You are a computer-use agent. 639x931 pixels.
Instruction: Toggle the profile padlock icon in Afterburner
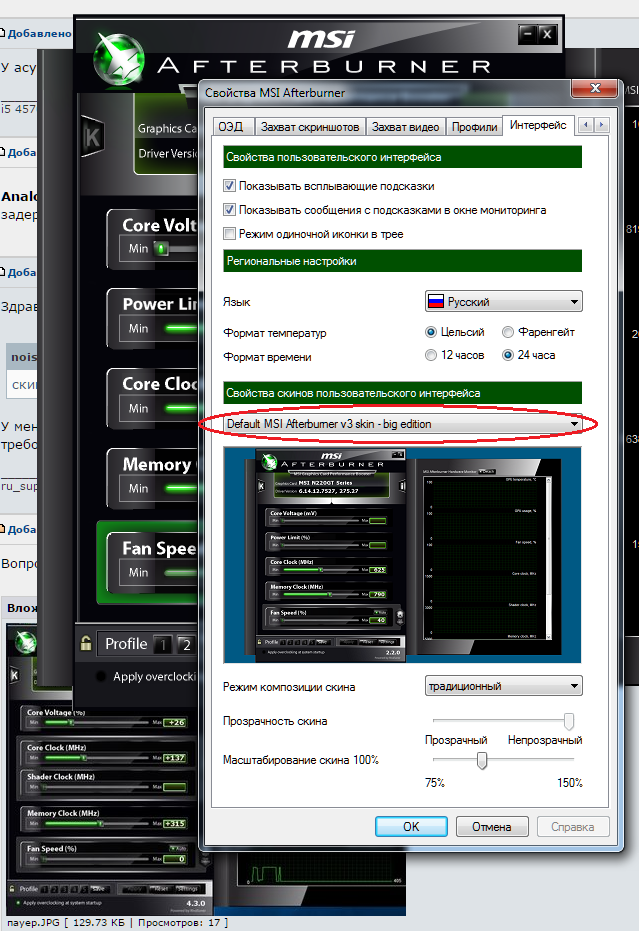(86, 643)
